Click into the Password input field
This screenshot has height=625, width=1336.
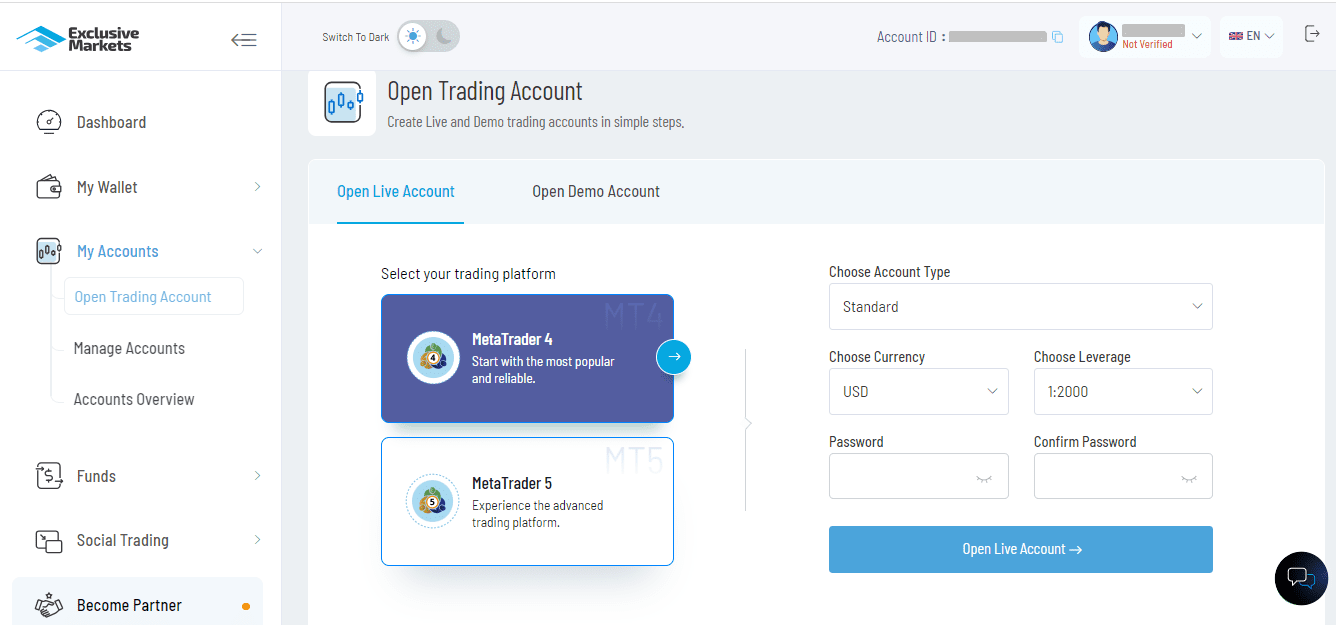(919, 477)
